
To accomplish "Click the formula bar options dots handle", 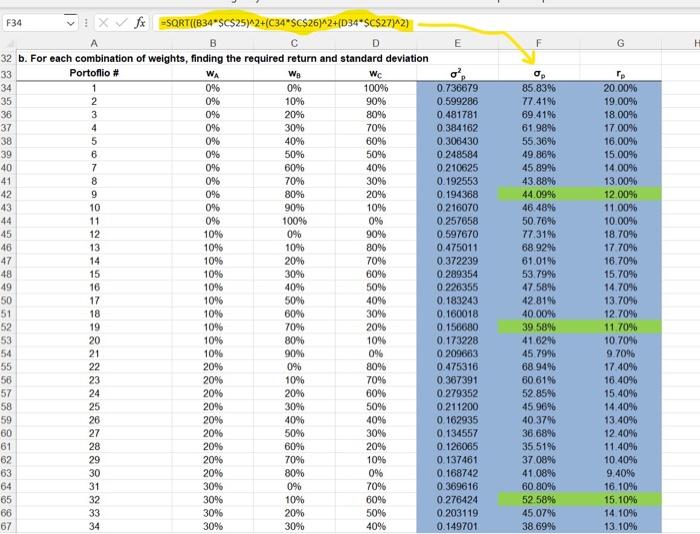I will (x=86, y=23).
